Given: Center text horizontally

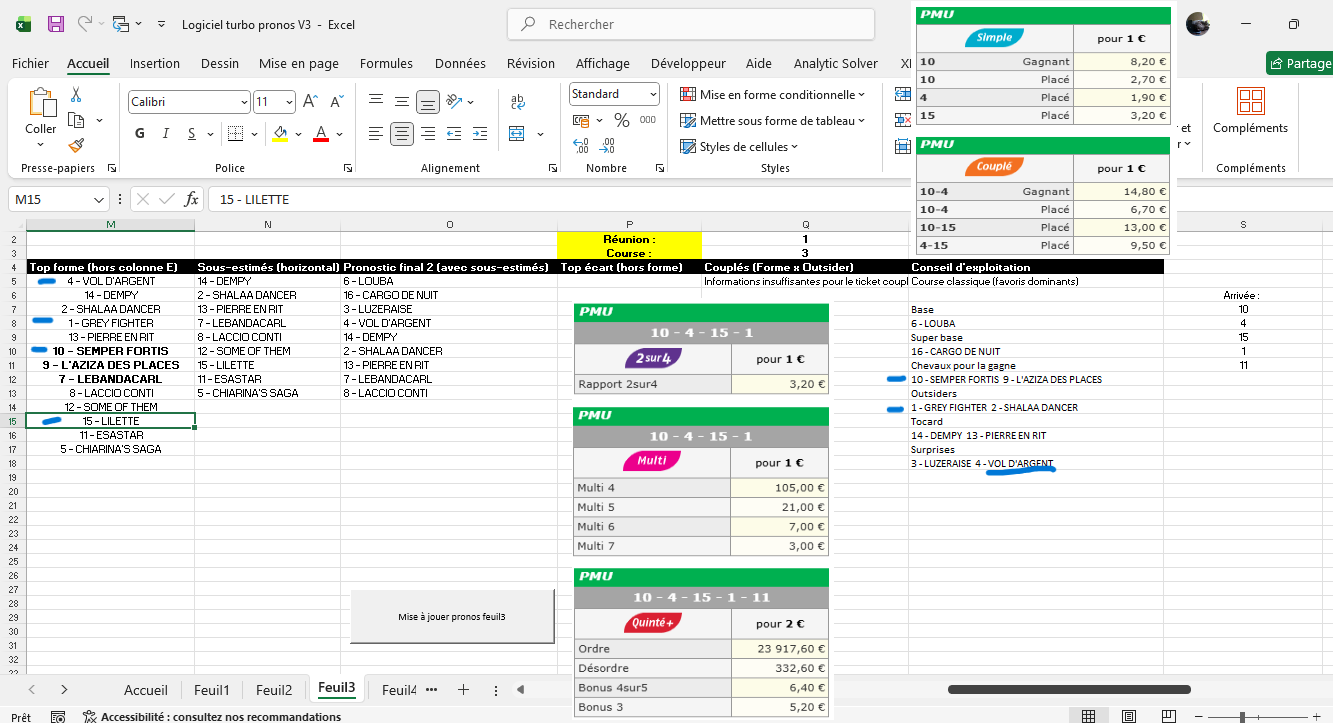Looking at the screenshot, I should pos(402,134).
